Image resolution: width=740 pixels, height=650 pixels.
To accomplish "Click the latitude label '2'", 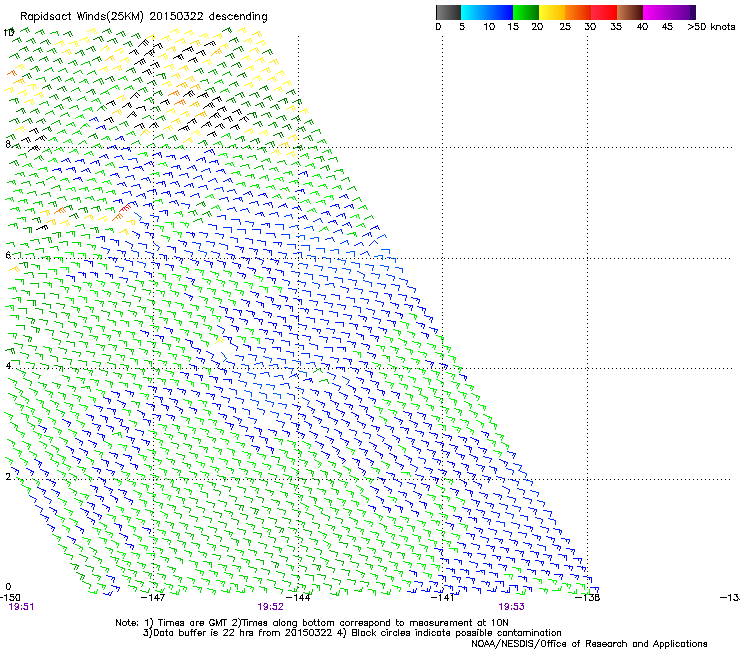I will [8, 476].
